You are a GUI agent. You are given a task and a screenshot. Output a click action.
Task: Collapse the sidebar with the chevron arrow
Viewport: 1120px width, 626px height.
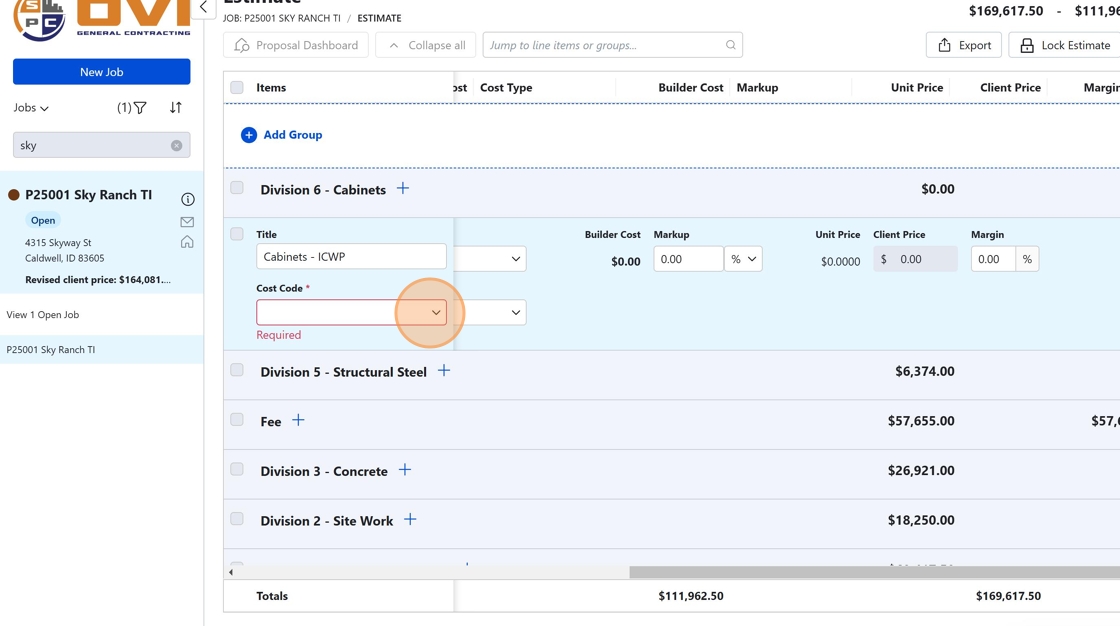tap(204, 8)
